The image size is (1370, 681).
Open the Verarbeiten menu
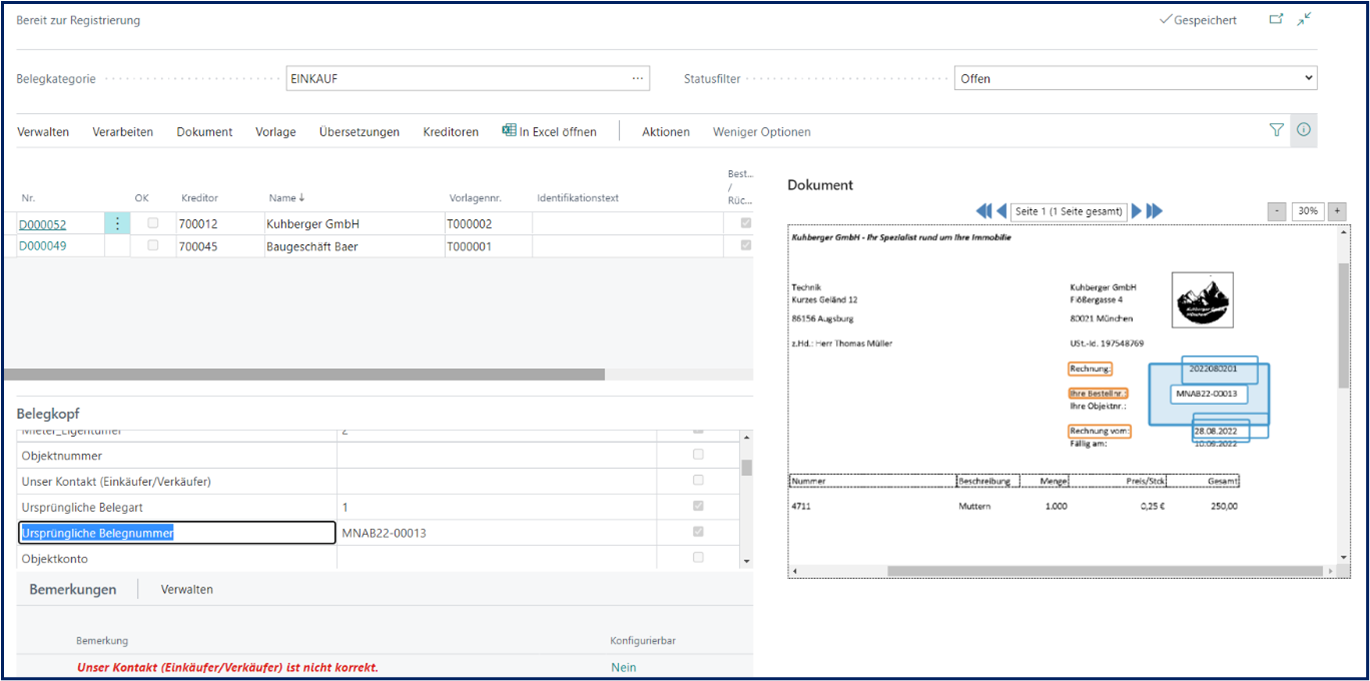[x=122, y=132]
